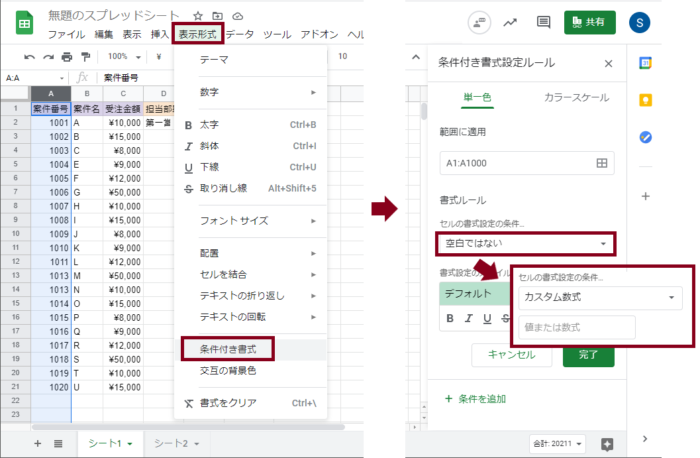Image resolution: width=700 pixels, height=458 pixels.
Task: Click the paint format roller icon
Action: (83, 57)
